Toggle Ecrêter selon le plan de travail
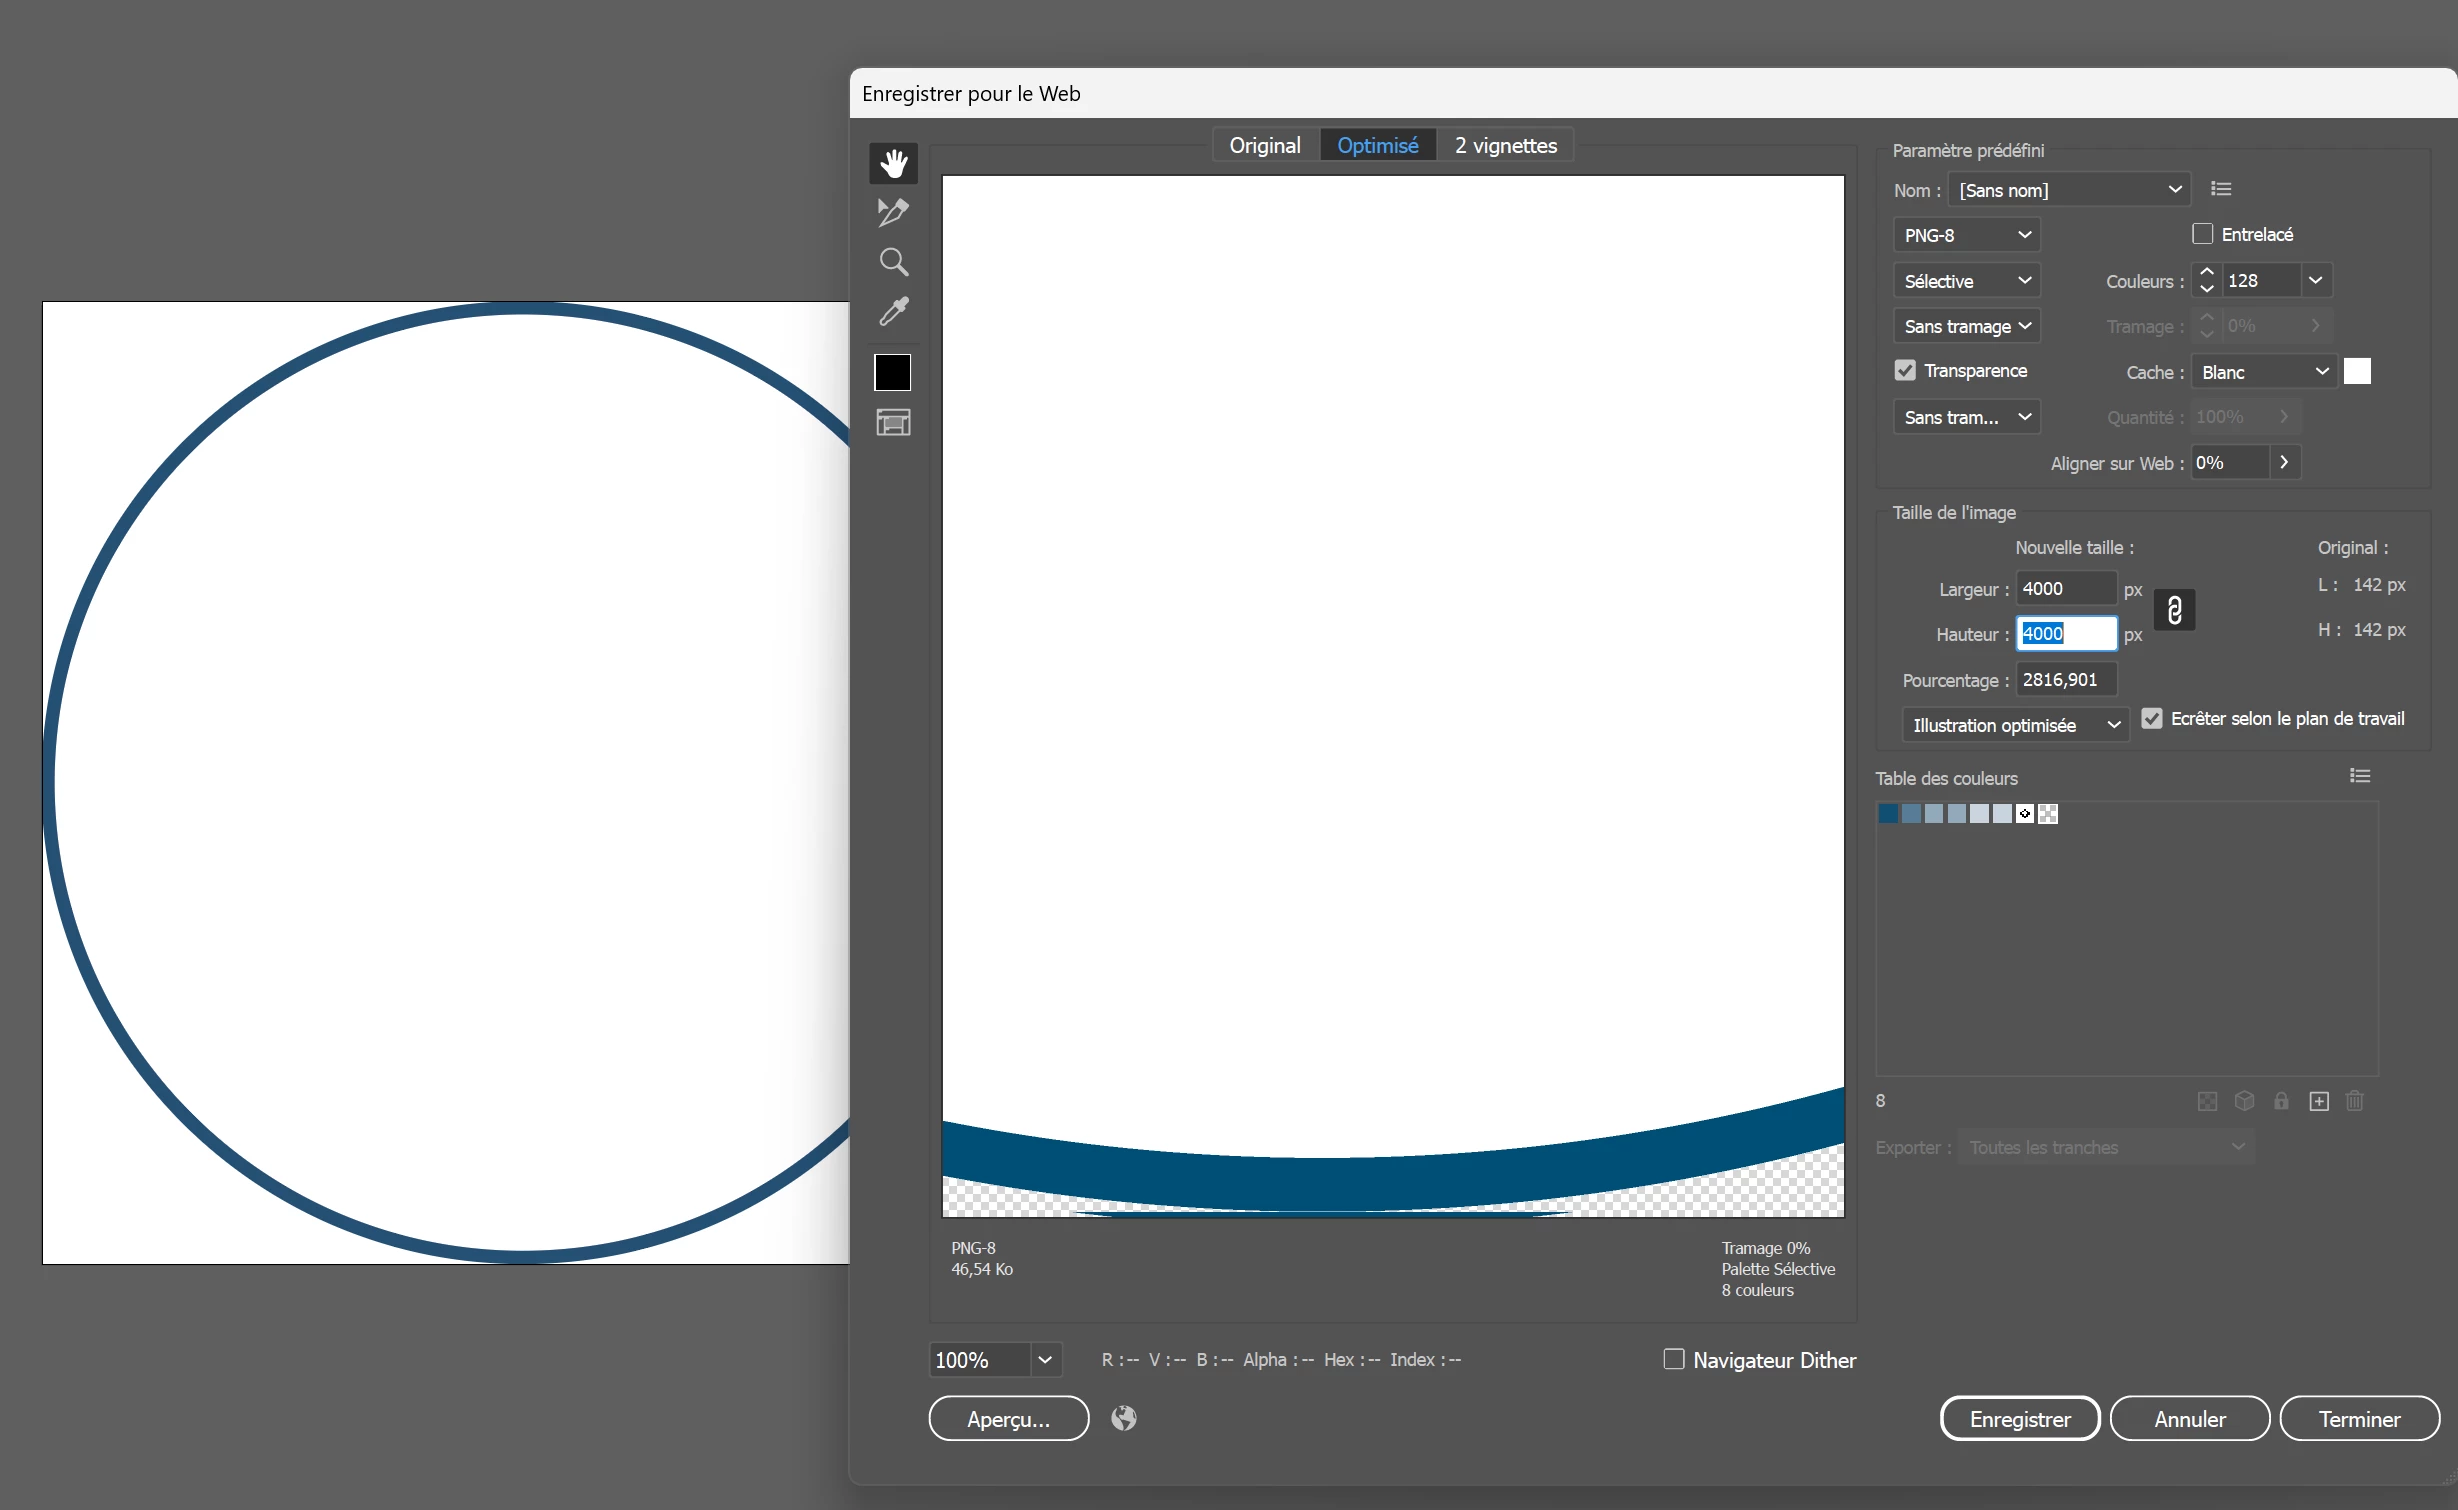Viewport: 2458px width, 1510px height. [x=2152, y=719]
